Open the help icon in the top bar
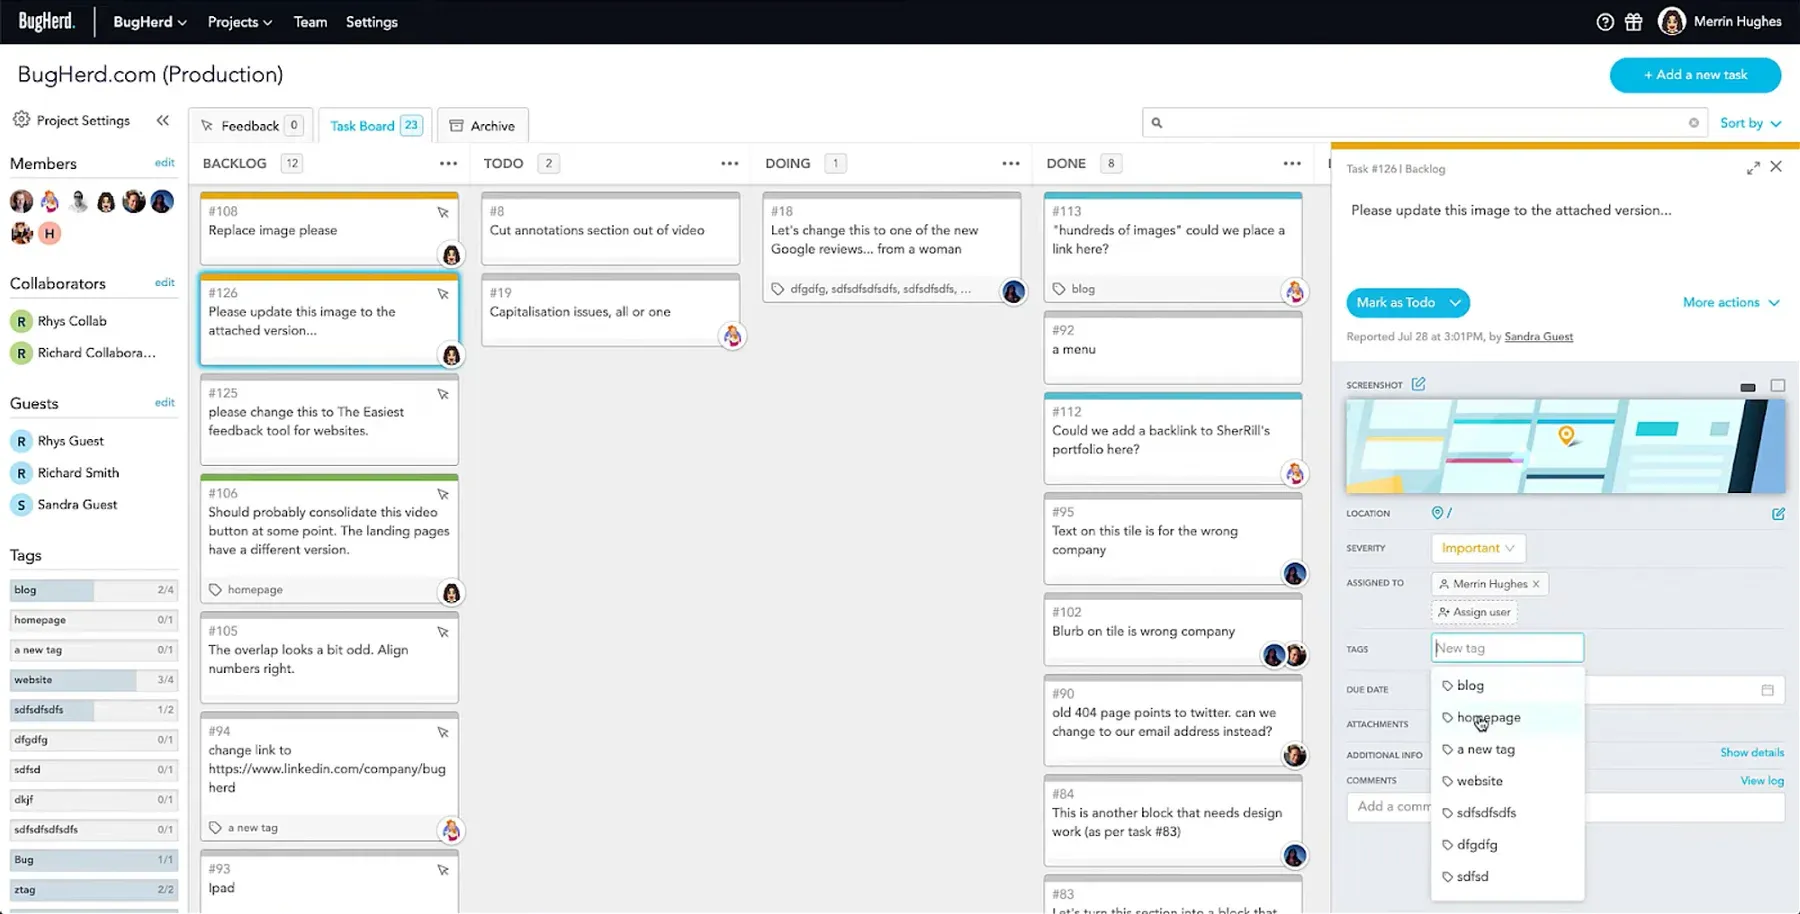Image resolution: width=1800 pixels, height=914 pixels. [1605, 21]
